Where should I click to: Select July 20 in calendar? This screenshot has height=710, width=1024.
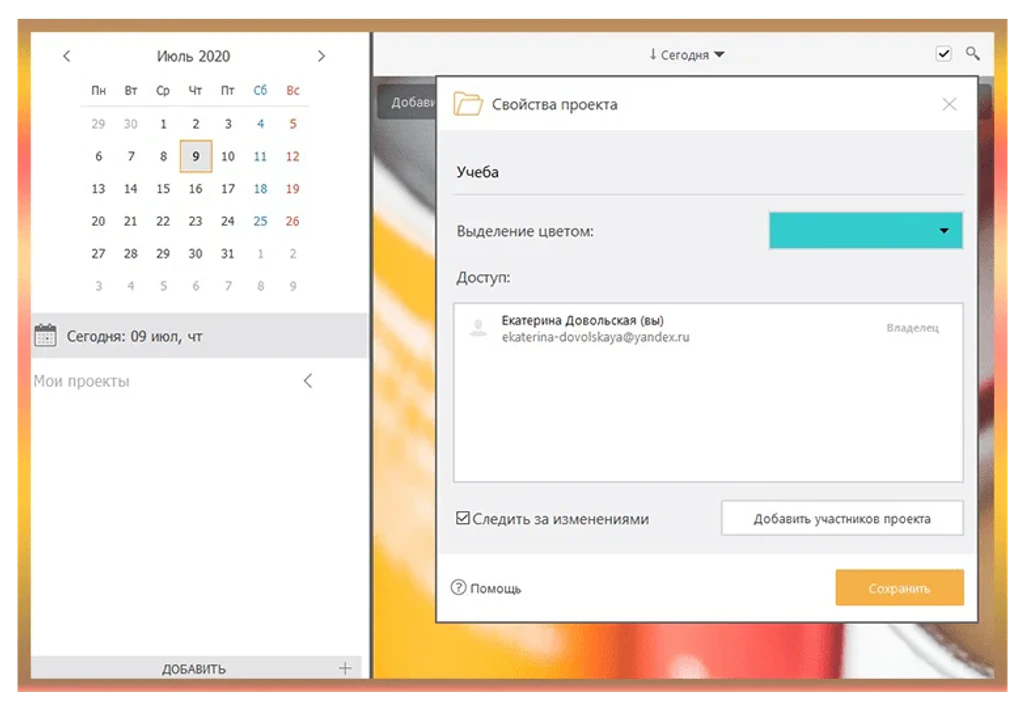tap(98, 221)
